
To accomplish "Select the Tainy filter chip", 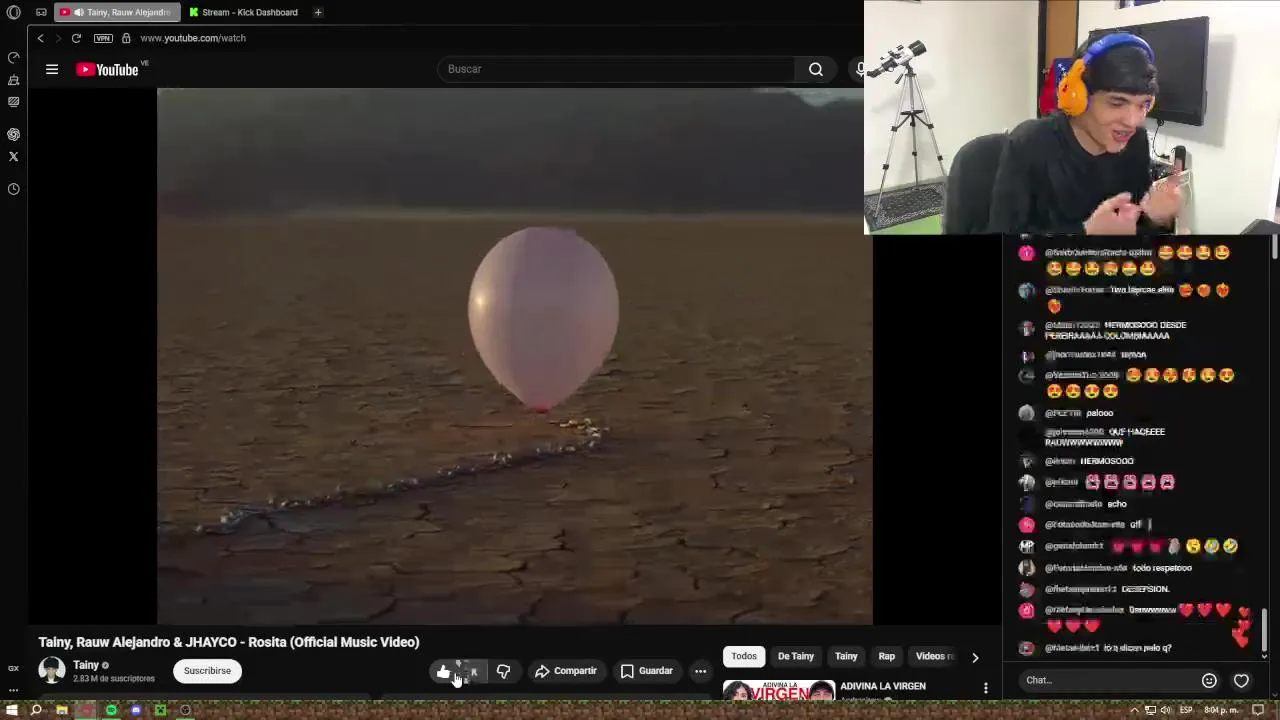I will point(846,656).
